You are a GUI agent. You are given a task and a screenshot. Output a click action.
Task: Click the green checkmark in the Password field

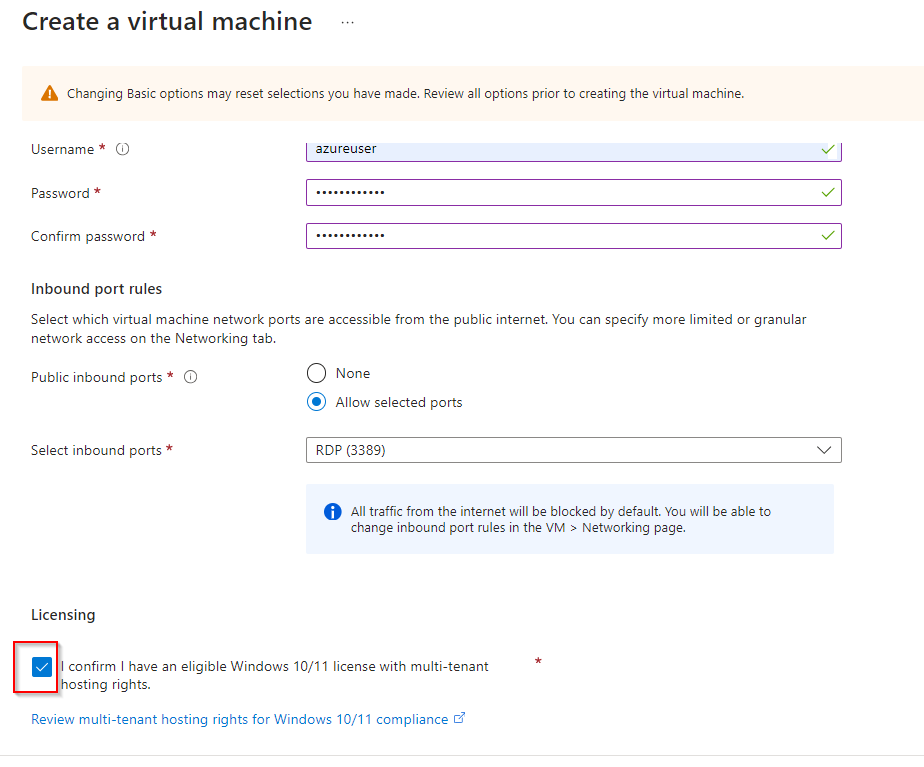[x=827, y=192]
